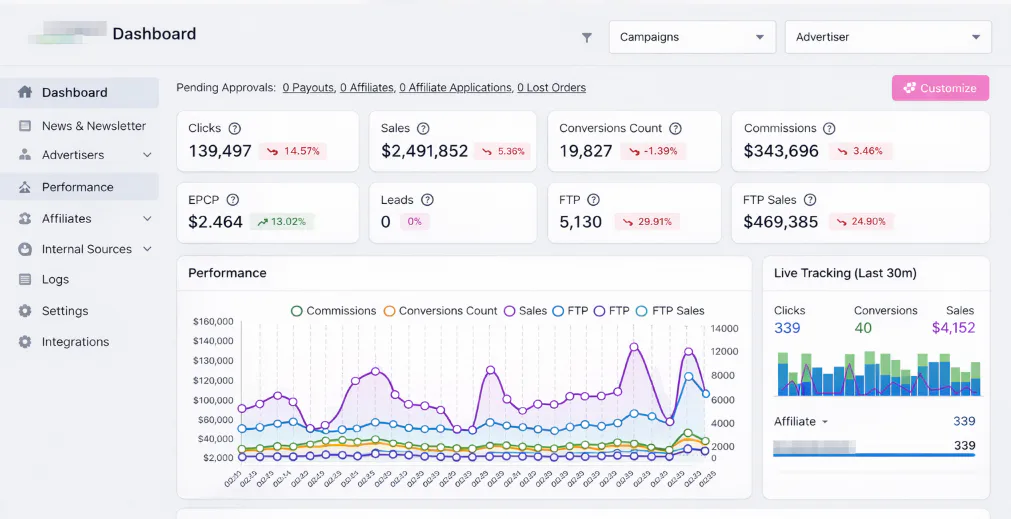The image size is (1011, 519).
Task: Click the Performance chart icon
Action: tap(25, 187)
